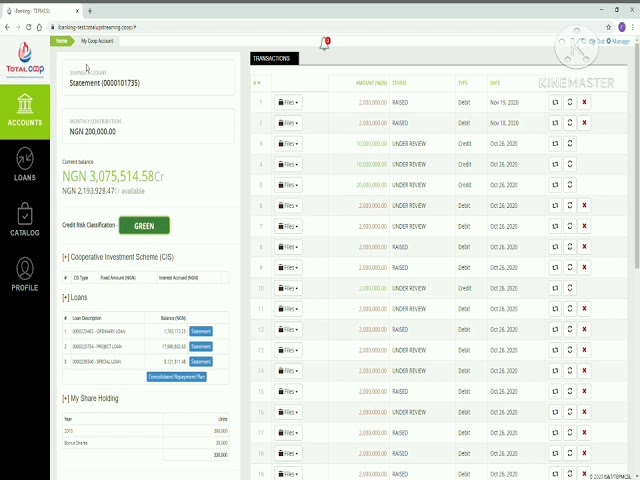
Task: Click the repeat icon on row 7
Action: pos(555,226)
